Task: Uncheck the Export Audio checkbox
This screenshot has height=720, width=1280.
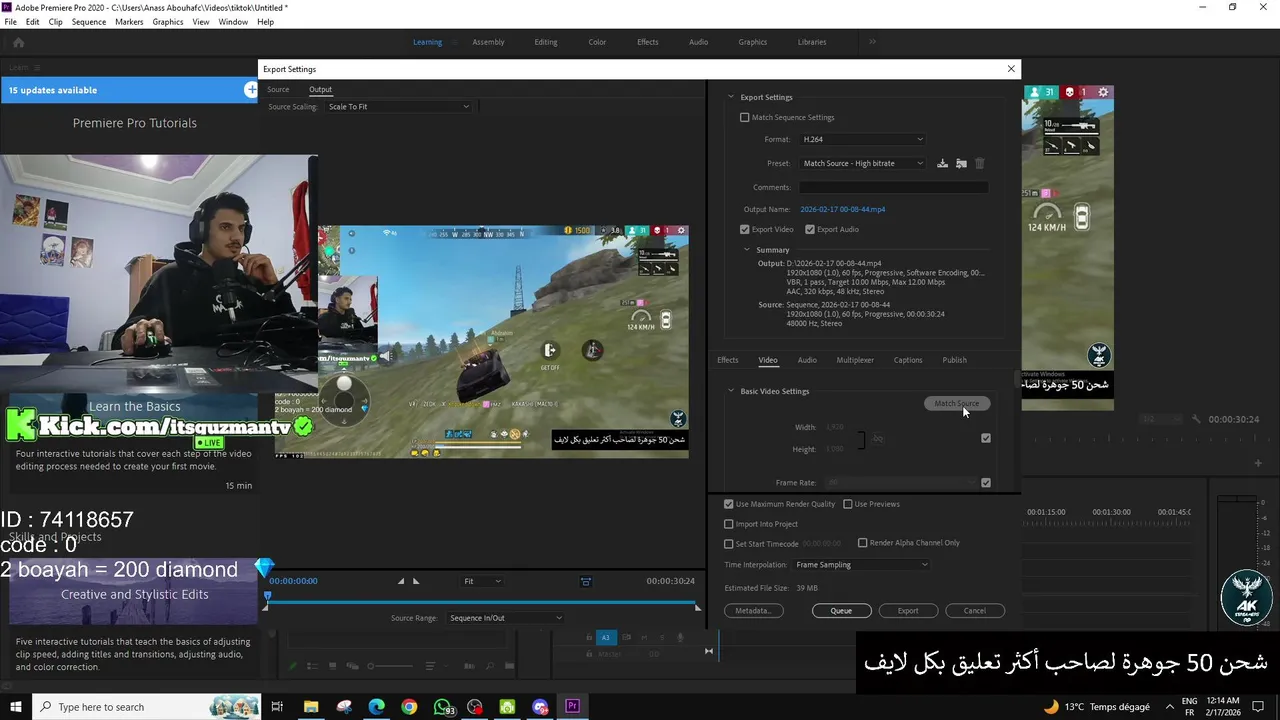Action: point(810,229)
